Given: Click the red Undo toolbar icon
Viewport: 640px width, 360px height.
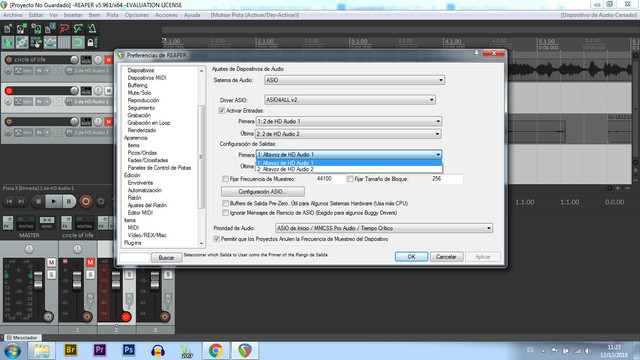Looking at the screenshot, I should 64,28.
